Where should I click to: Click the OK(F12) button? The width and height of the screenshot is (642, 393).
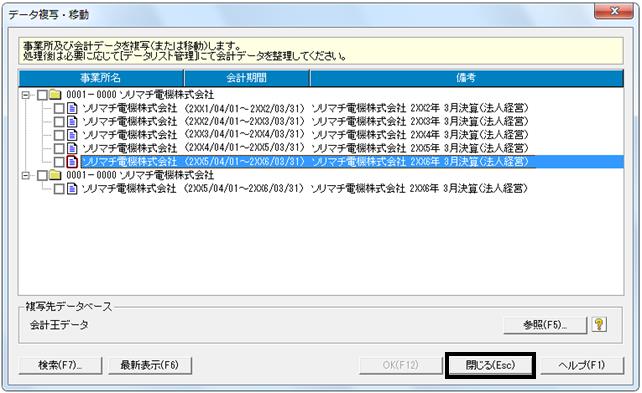pos(400,365)
